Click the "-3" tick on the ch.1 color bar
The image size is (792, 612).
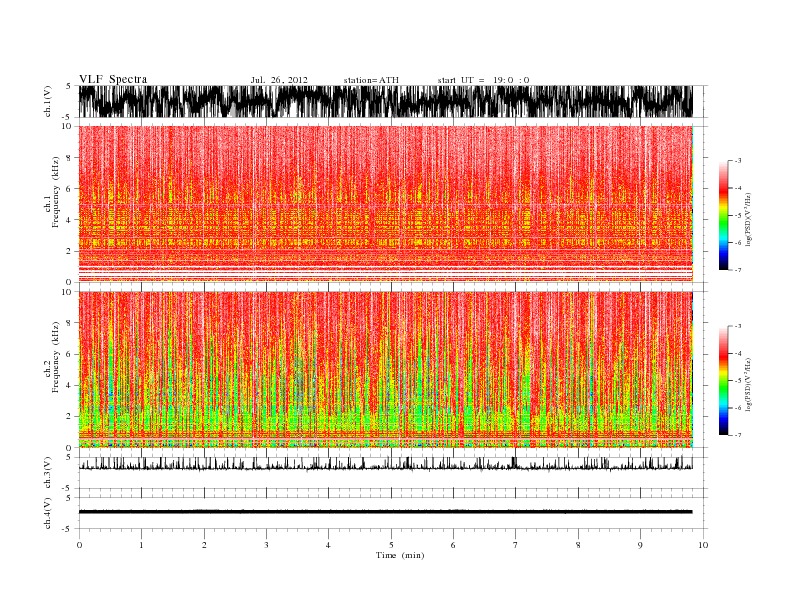738,161
